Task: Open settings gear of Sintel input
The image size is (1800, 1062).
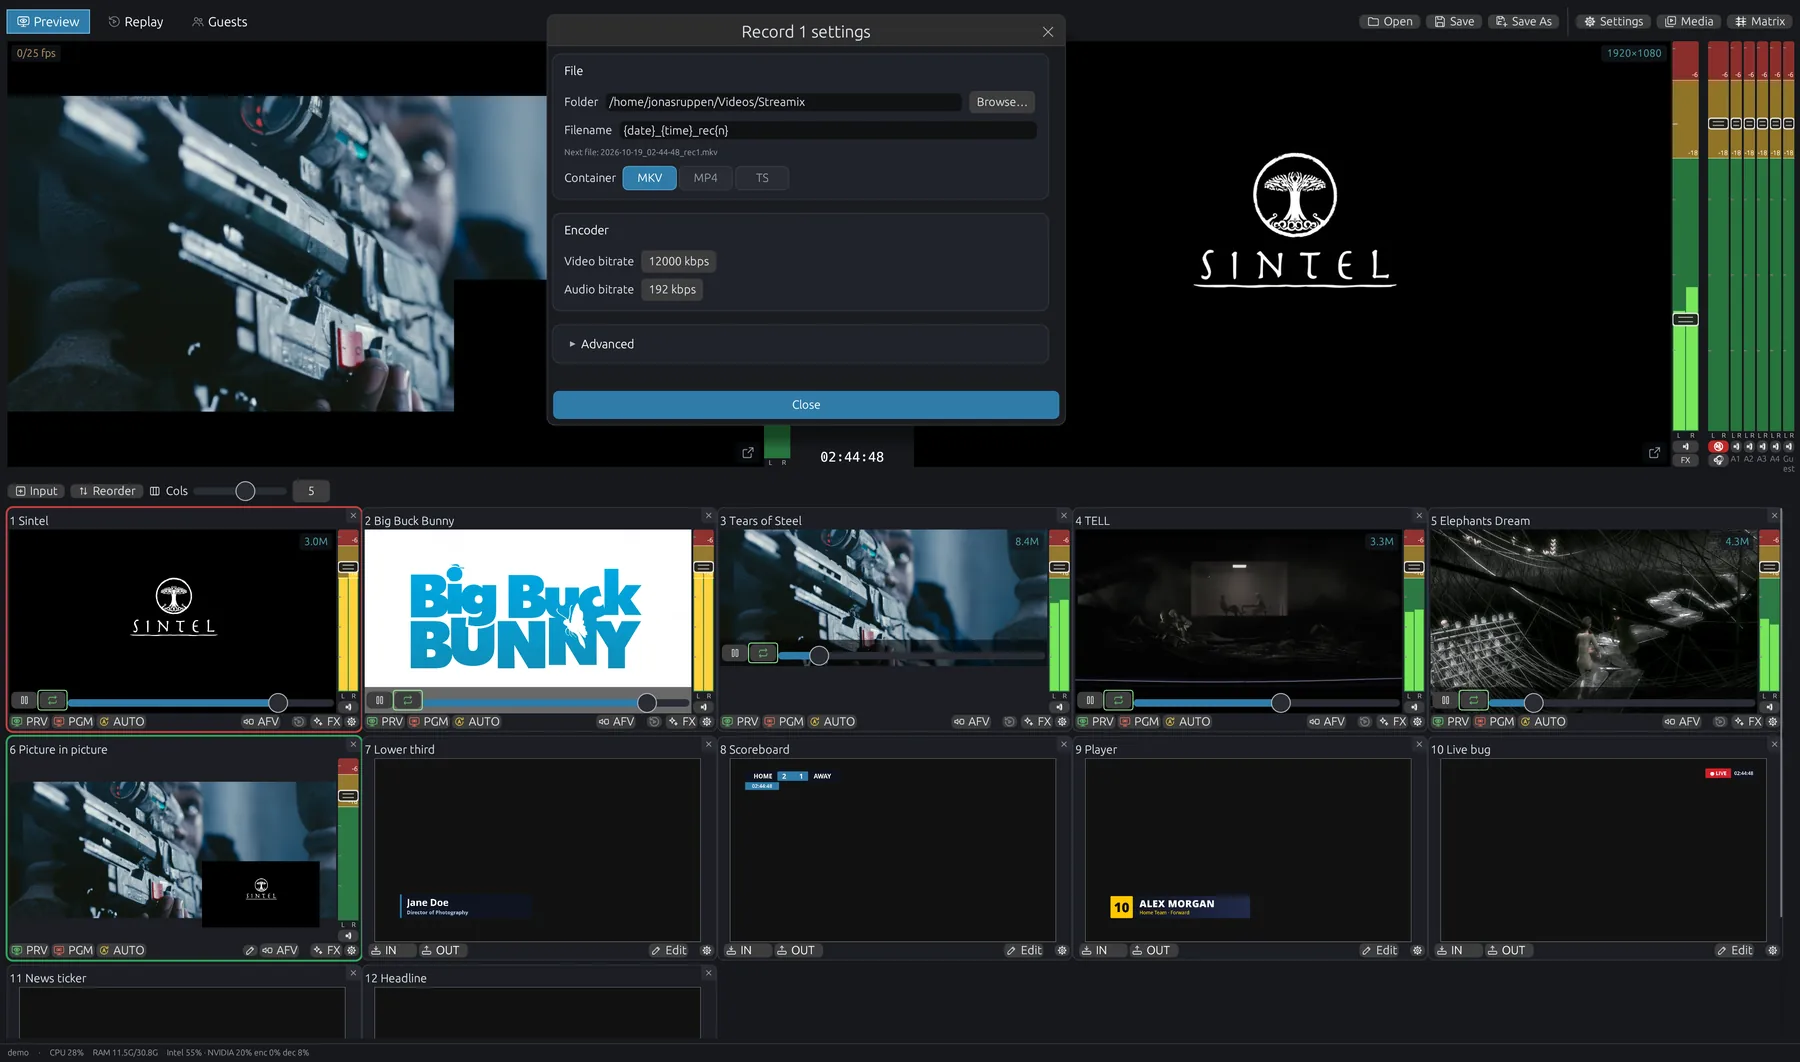Action: point(351,722)
